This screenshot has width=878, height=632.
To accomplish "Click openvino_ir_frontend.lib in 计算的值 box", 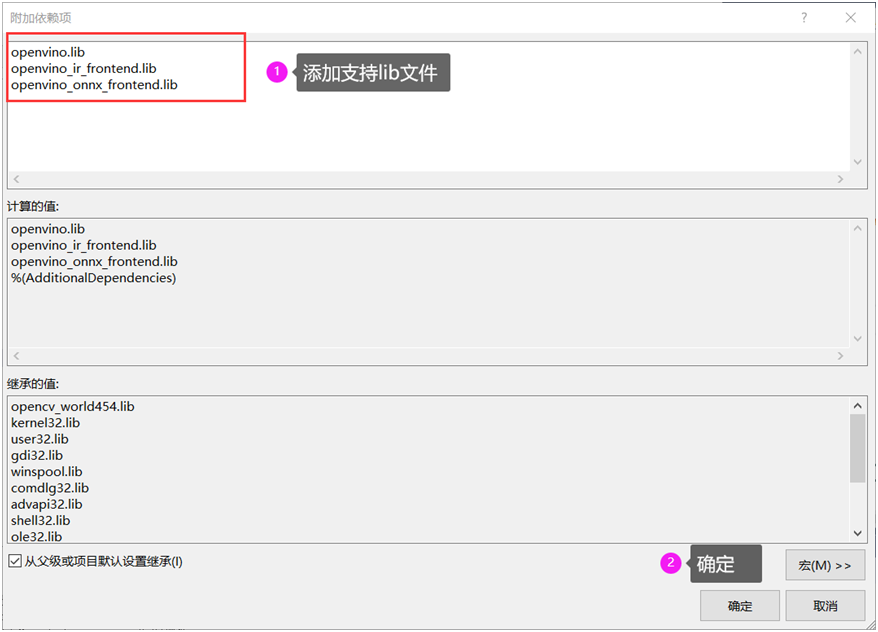I will click(83, 245).
